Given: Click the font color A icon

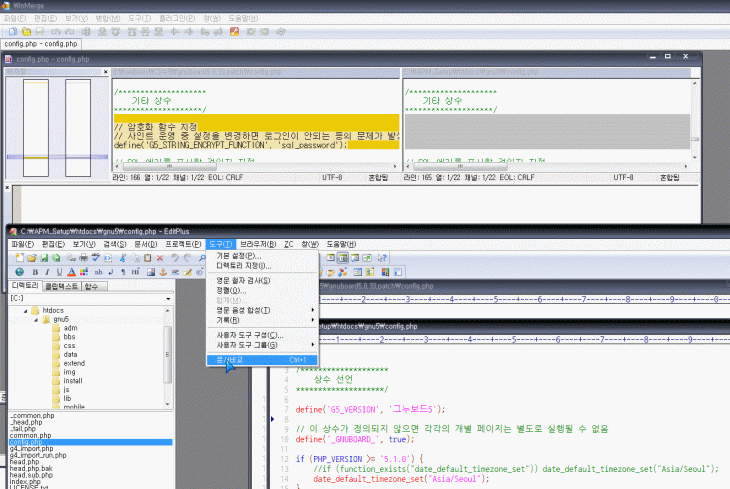Looking at the screenshot, I should [x=72, y=271].
